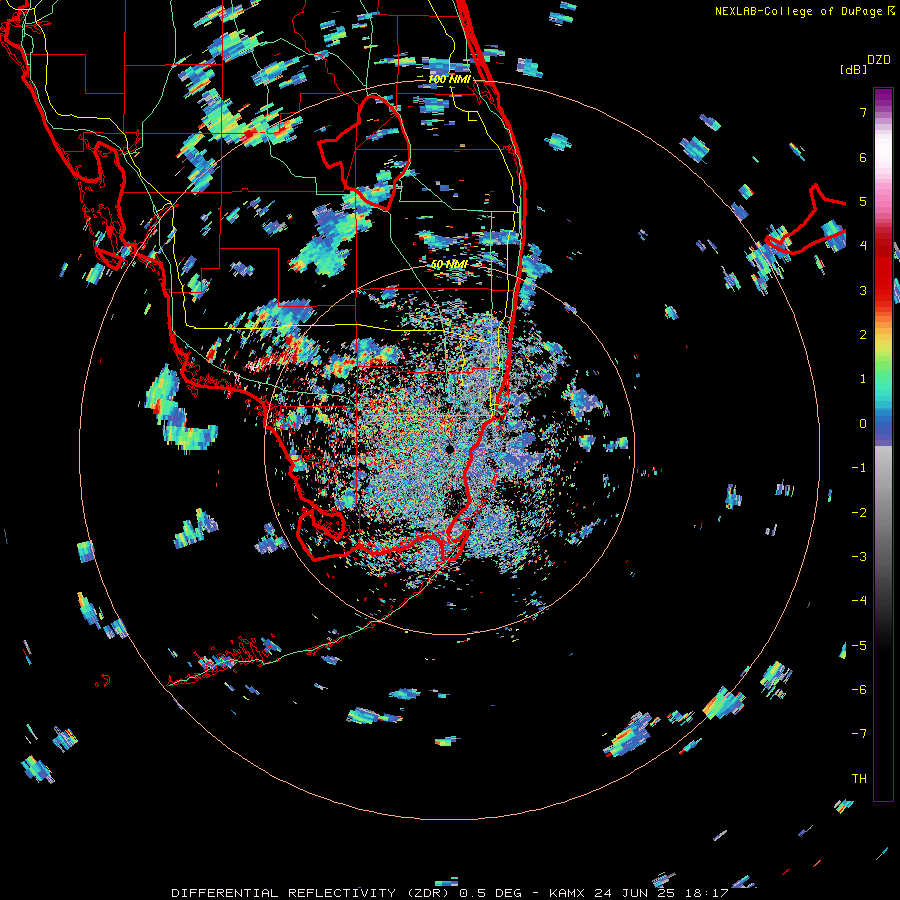
Task: Click the 1 value on the color scale
Action: (863, 379)
